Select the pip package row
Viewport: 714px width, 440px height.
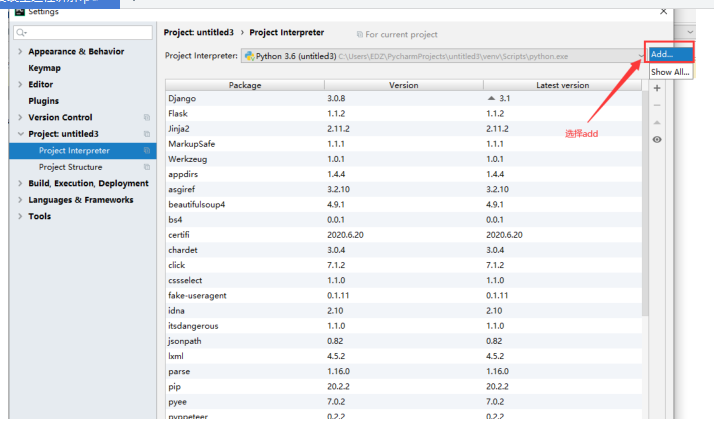(403, 386)
